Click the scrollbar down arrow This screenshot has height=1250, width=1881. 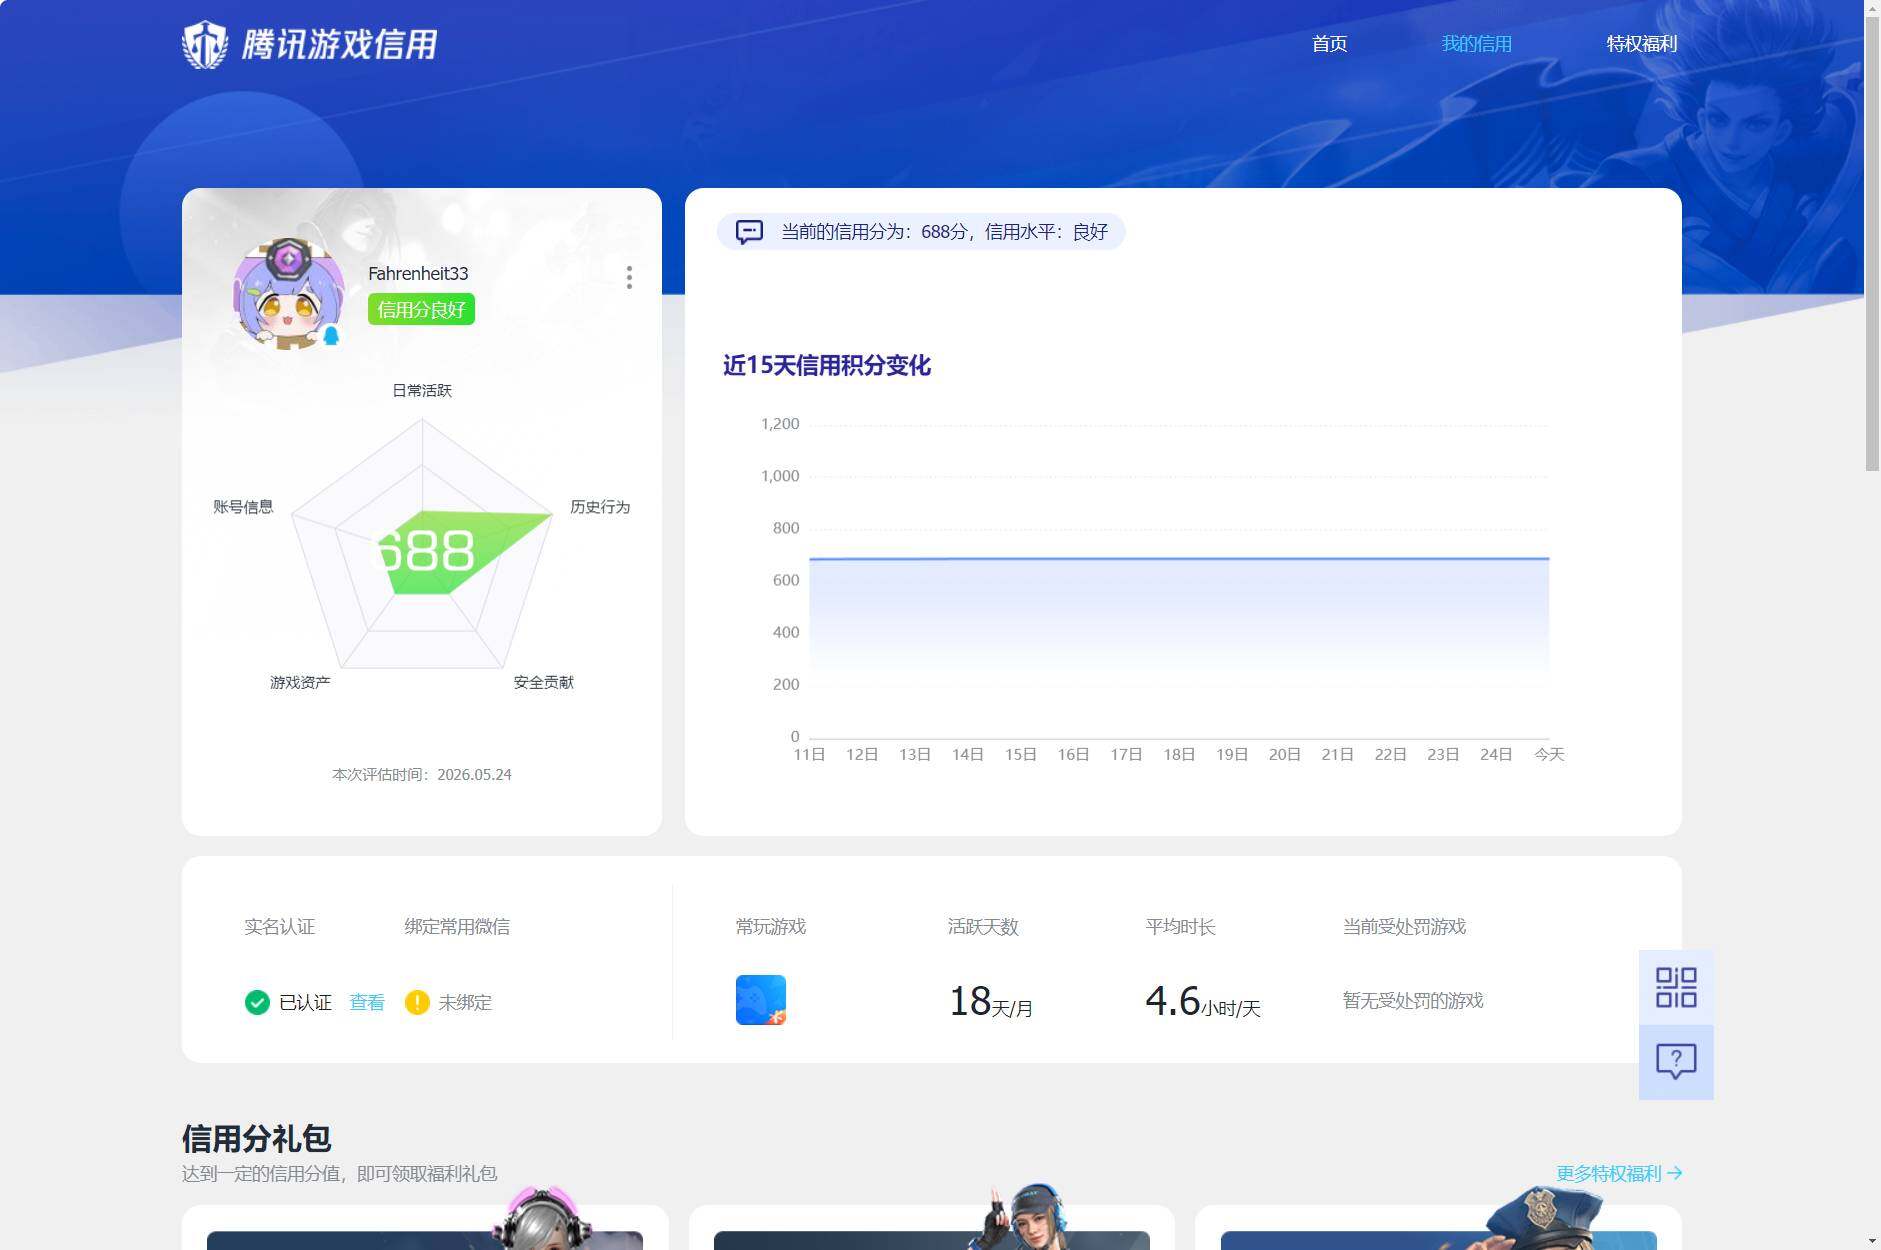[1872, 1241]
